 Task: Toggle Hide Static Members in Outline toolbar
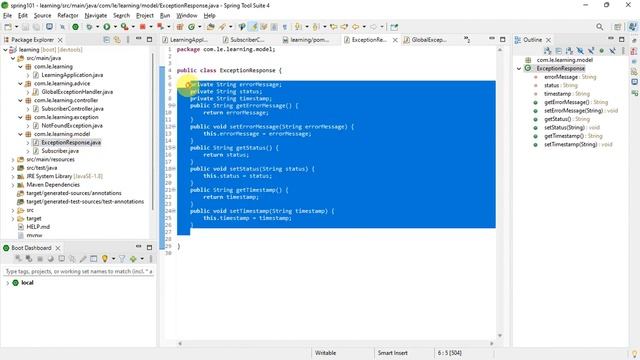click(x=591, y=51)
